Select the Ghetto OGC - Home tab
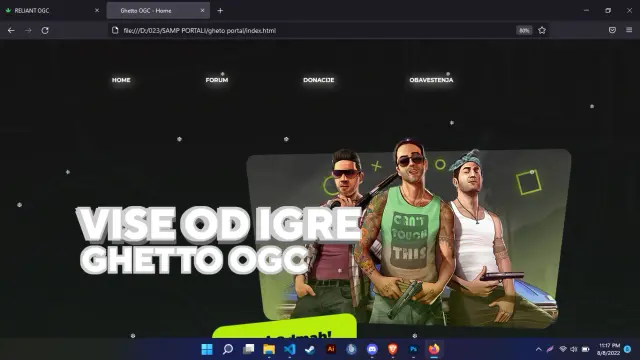 [158, 10]
